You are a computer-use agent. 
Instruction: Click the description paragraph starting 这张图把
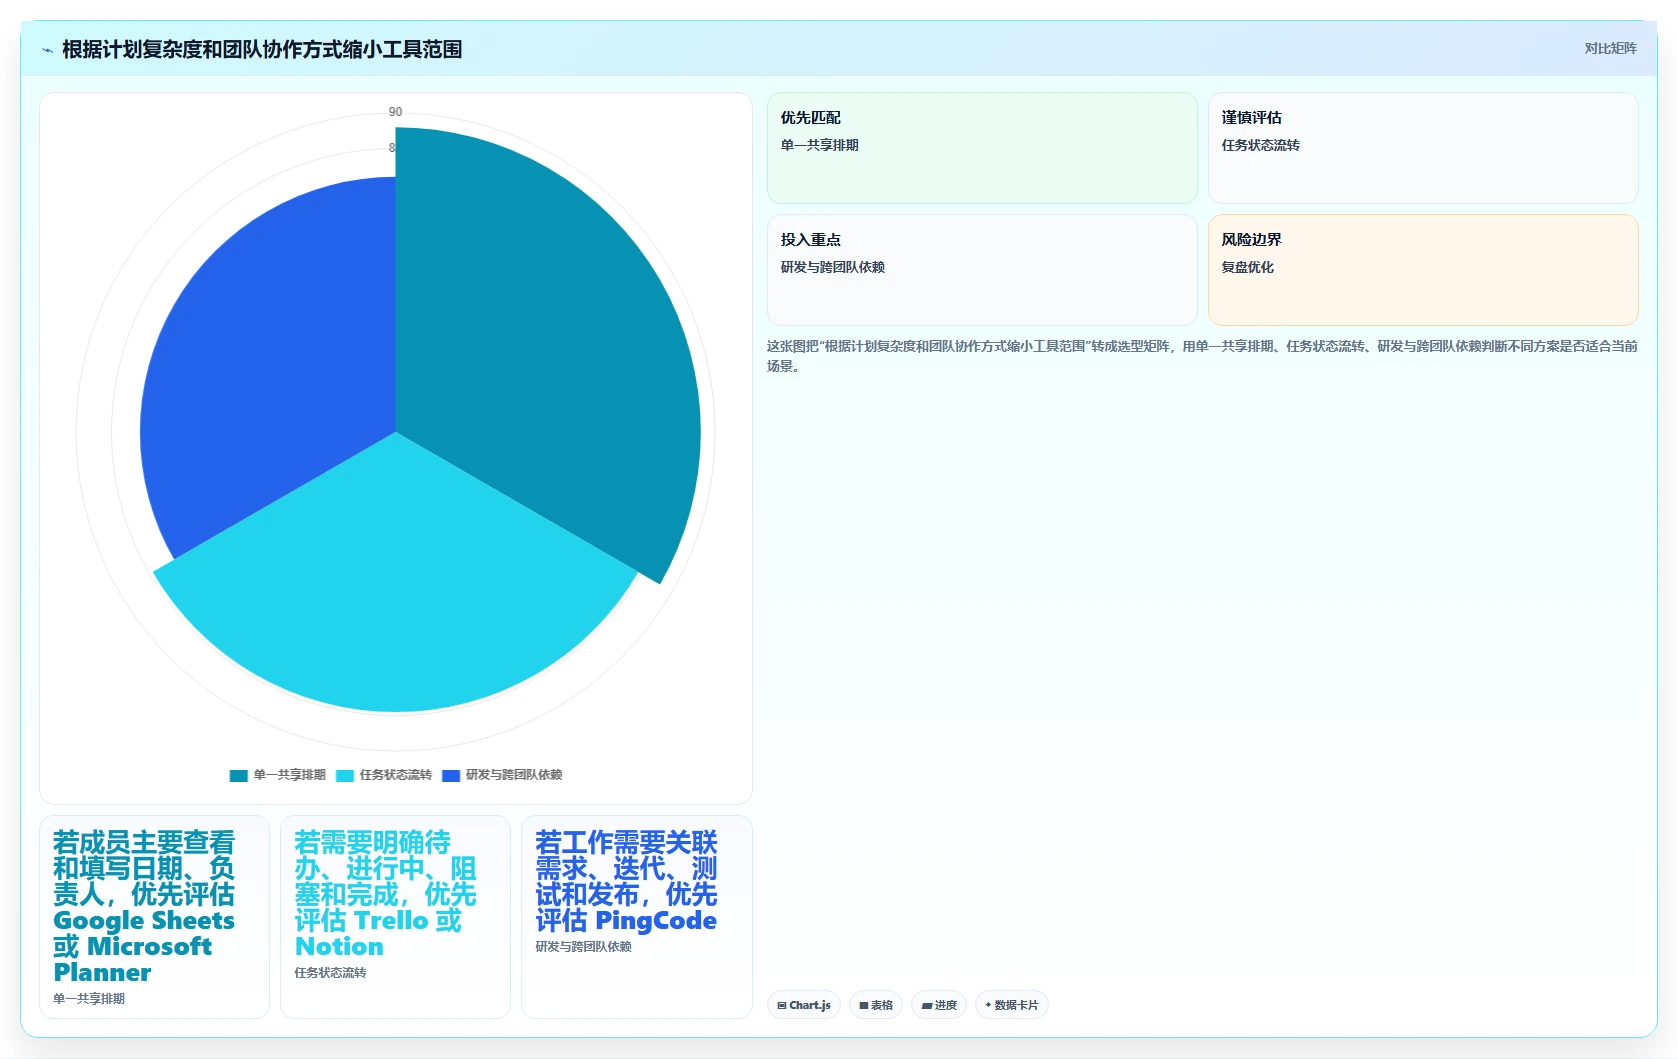(1202, 356)
